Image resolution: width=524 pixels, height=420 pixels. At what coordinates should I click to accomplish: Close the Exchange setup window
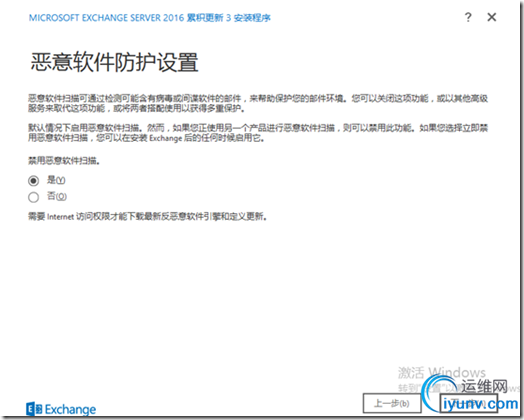[x=492, y=17]
